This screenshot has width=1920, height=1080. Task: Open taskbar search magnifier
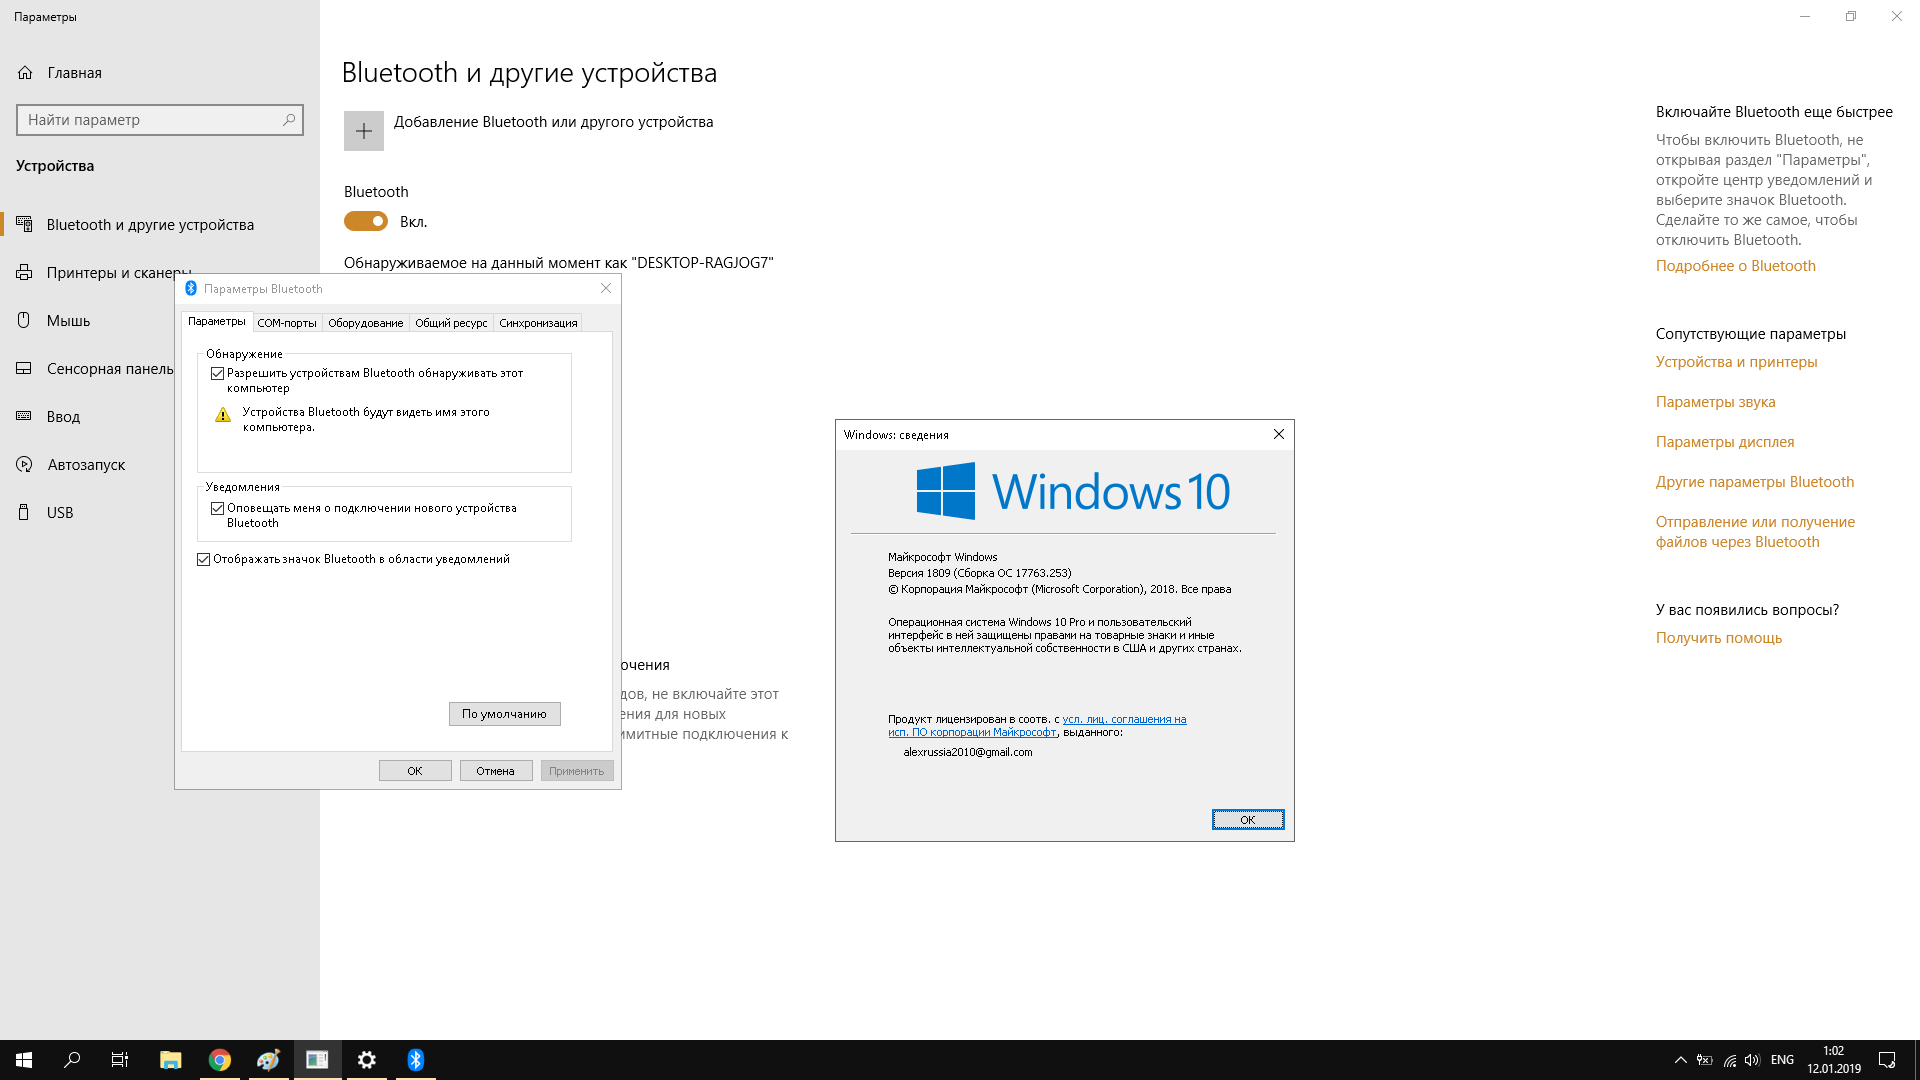click(72, 1060)
